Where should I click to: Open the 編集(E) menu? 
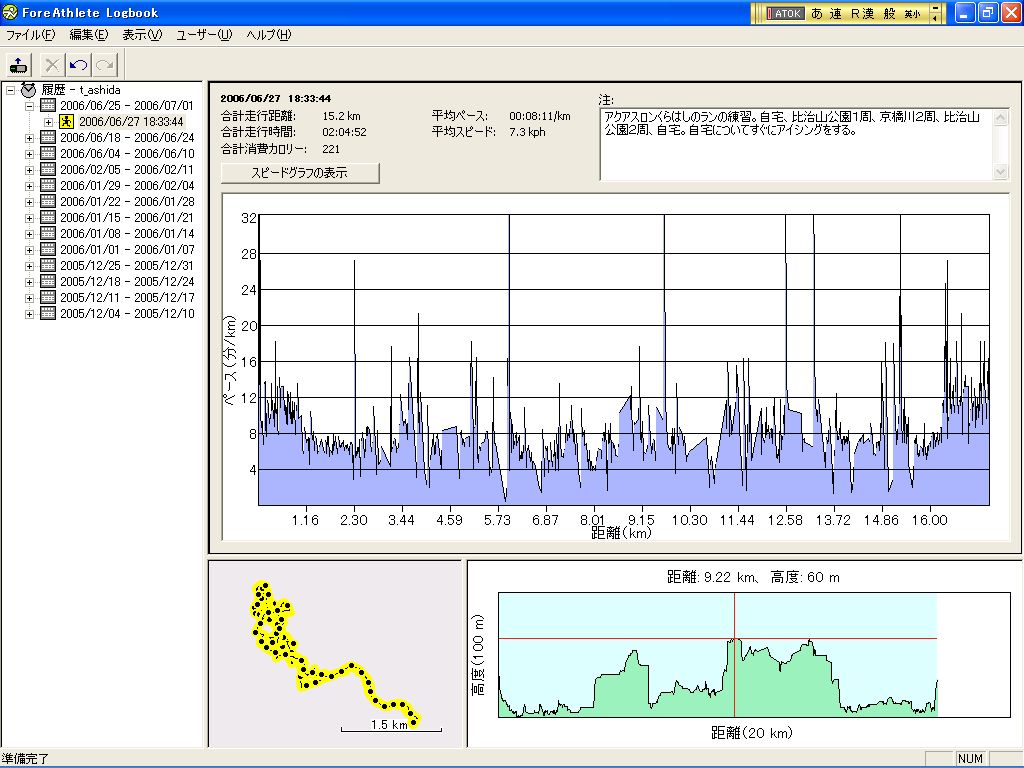coord(89,35)
